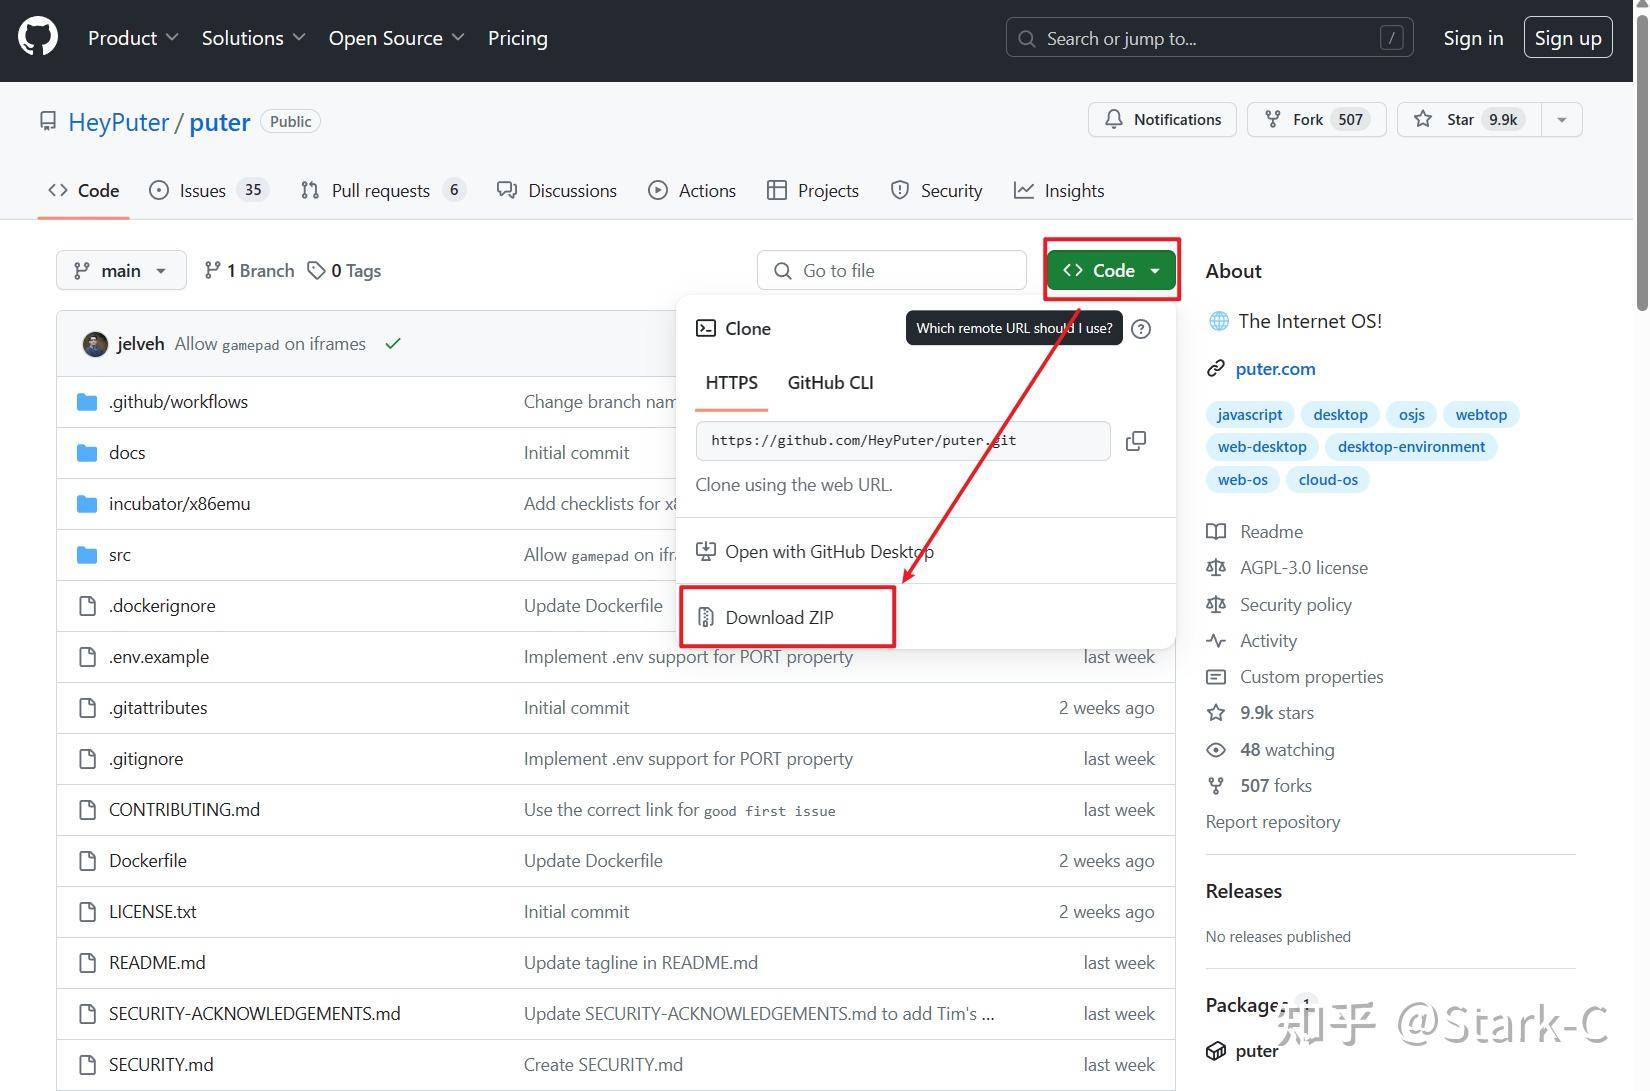Screen dimensions: 1650x1091
Task: Click the commit status checkmark icon
Action: tap(393, 344)
